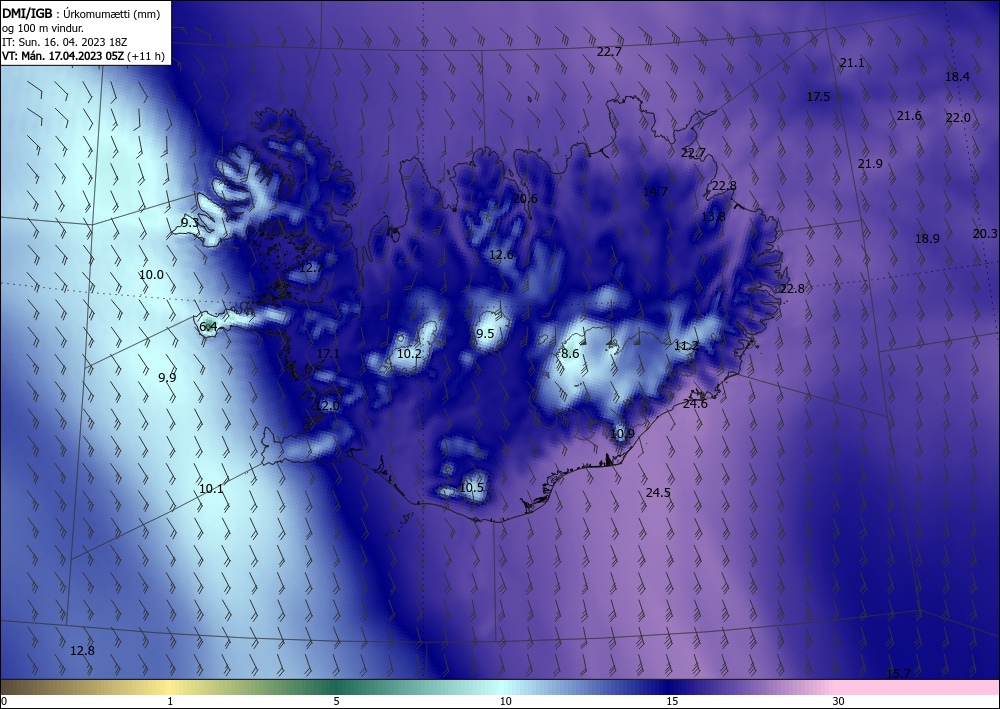Click the 9.5 value on the map

click(x=485, y=334)
